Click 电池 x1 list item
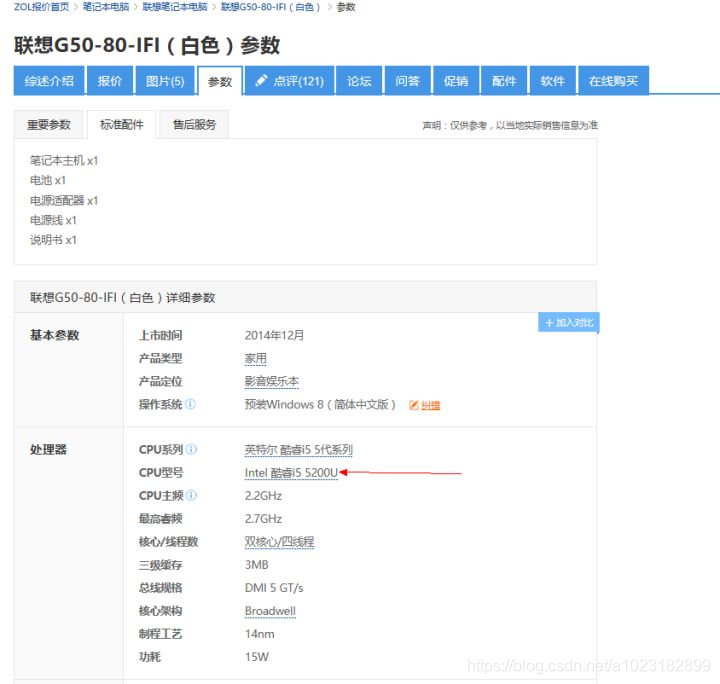The width and height of the screenshot is (720, 684). pos(48,180)
